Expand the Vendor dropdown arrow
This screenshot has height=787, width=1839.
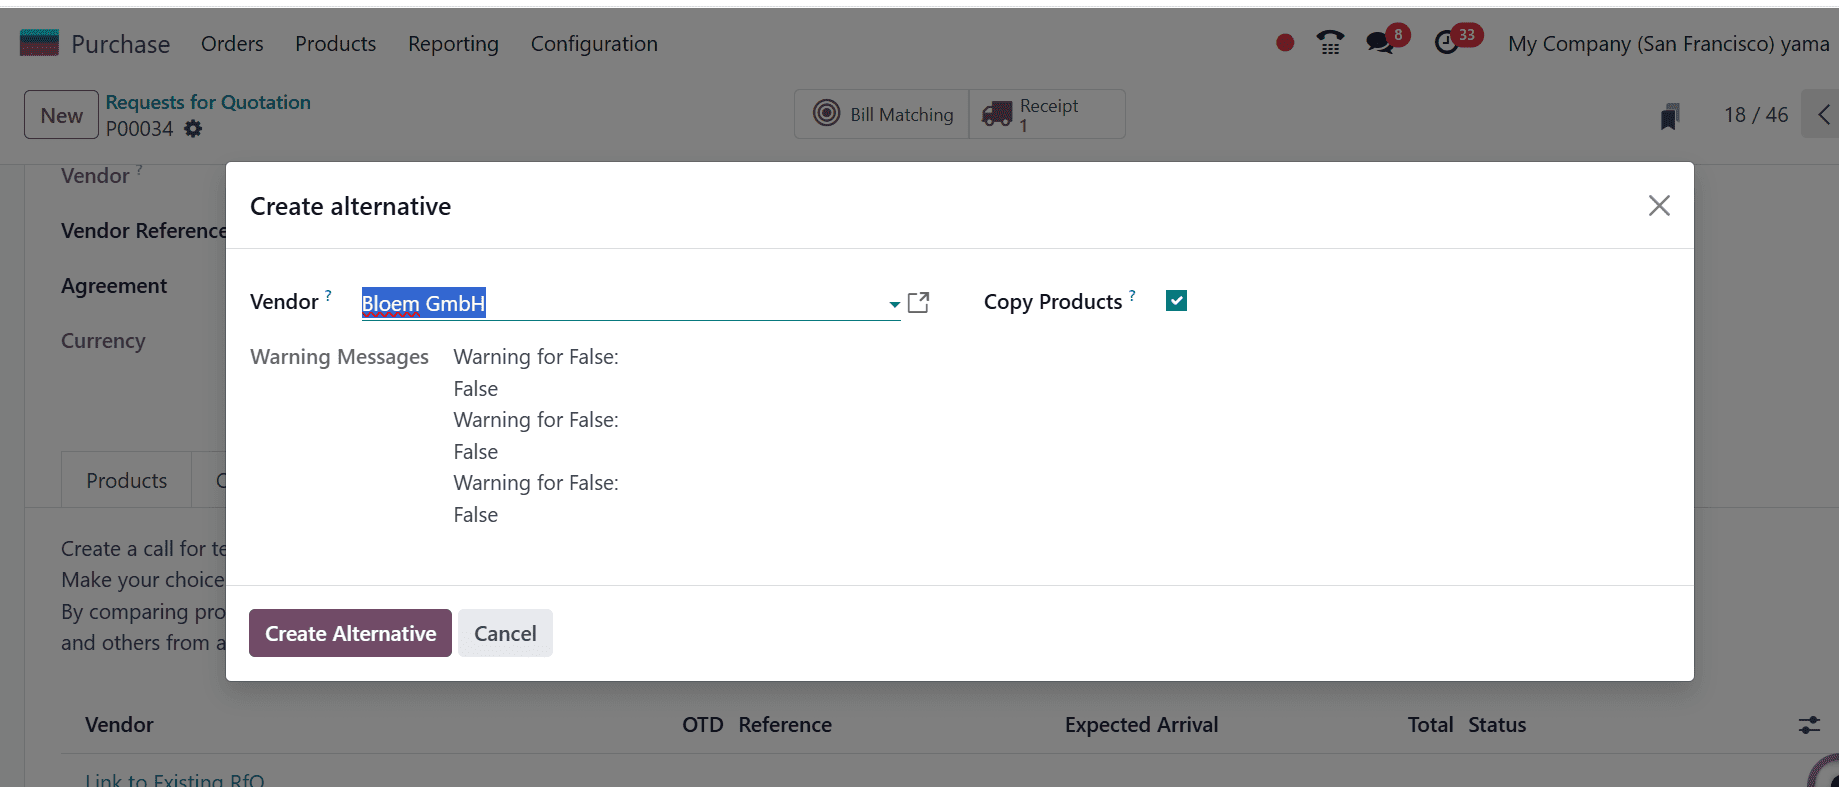[x=894, y=304]
